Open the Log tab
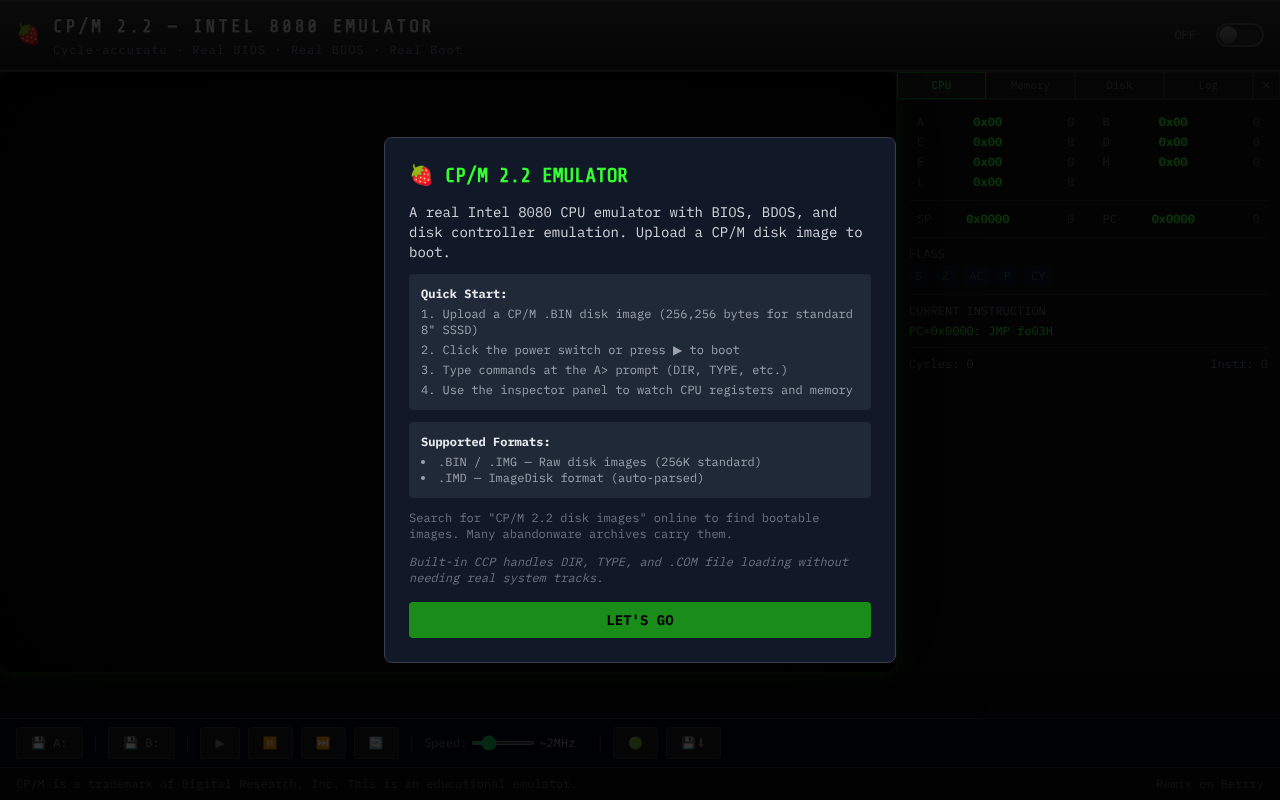This screenshot has width=1280, height=800. pyautogui.click(x=1208, y=86)
